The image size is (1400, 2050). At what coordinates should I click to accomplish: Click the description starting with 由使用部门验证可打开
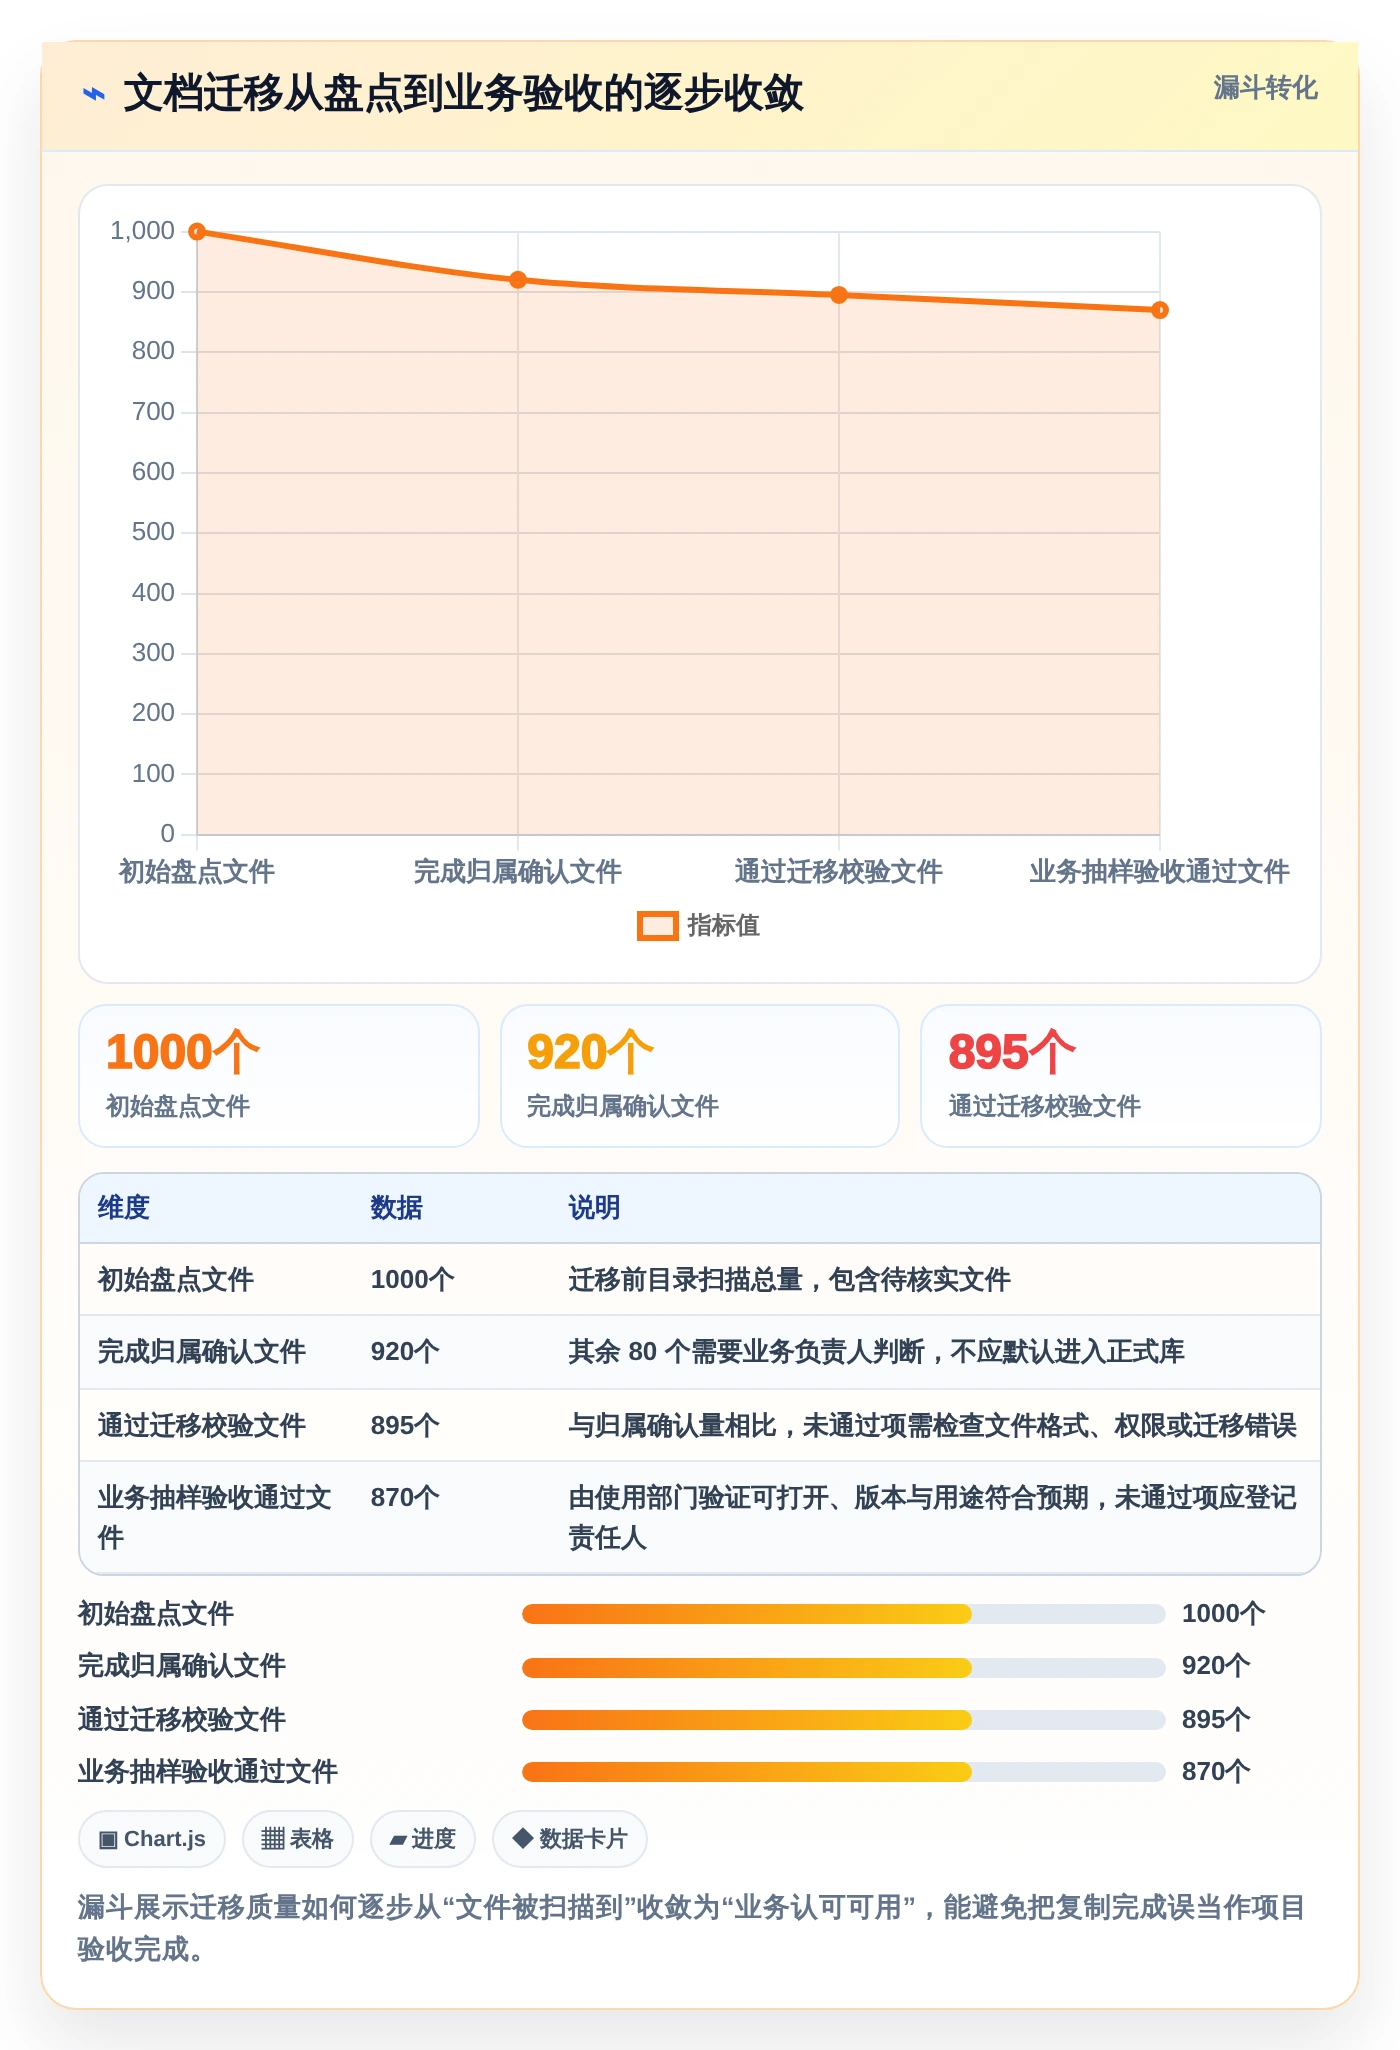(x=932, y=1518)
